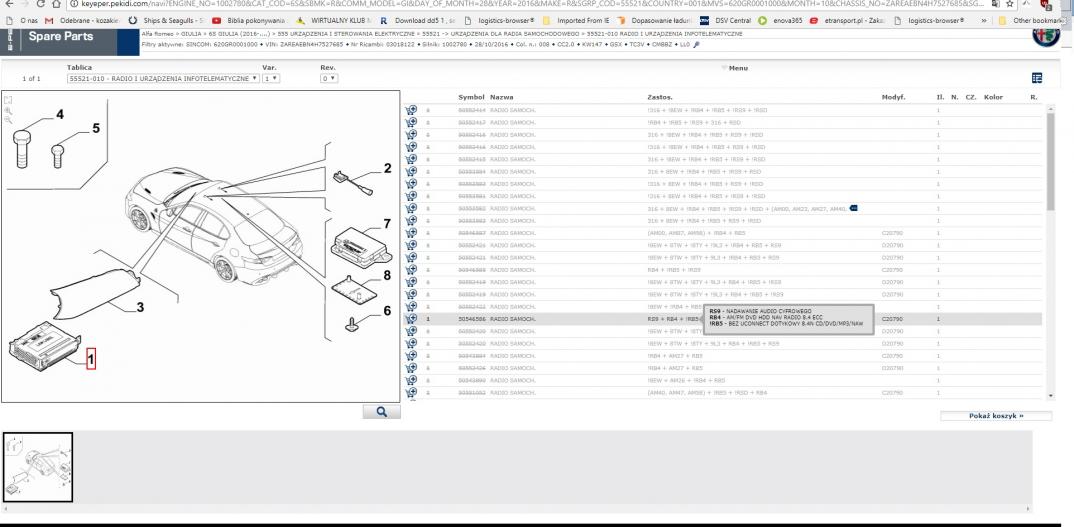Screen dimensions: 1074x527
Task: Add part 50546586 to cart
Action: point(411,320)
